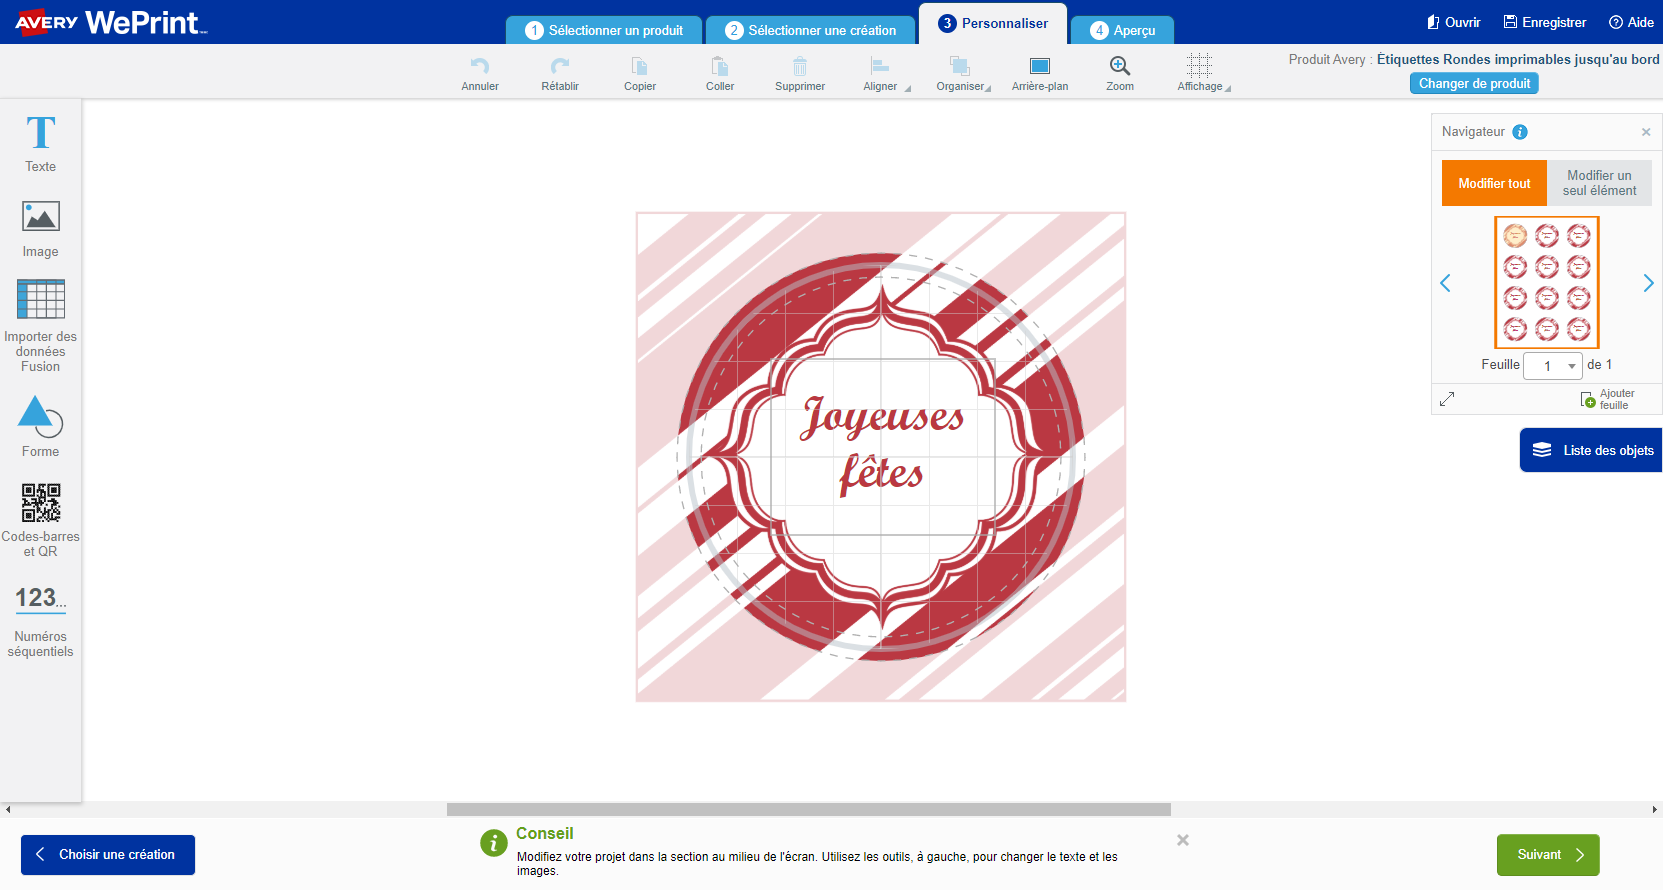Select the Personnaliser tab
This screenshot has height=890, width=1663.
click(x=993, y=23)
